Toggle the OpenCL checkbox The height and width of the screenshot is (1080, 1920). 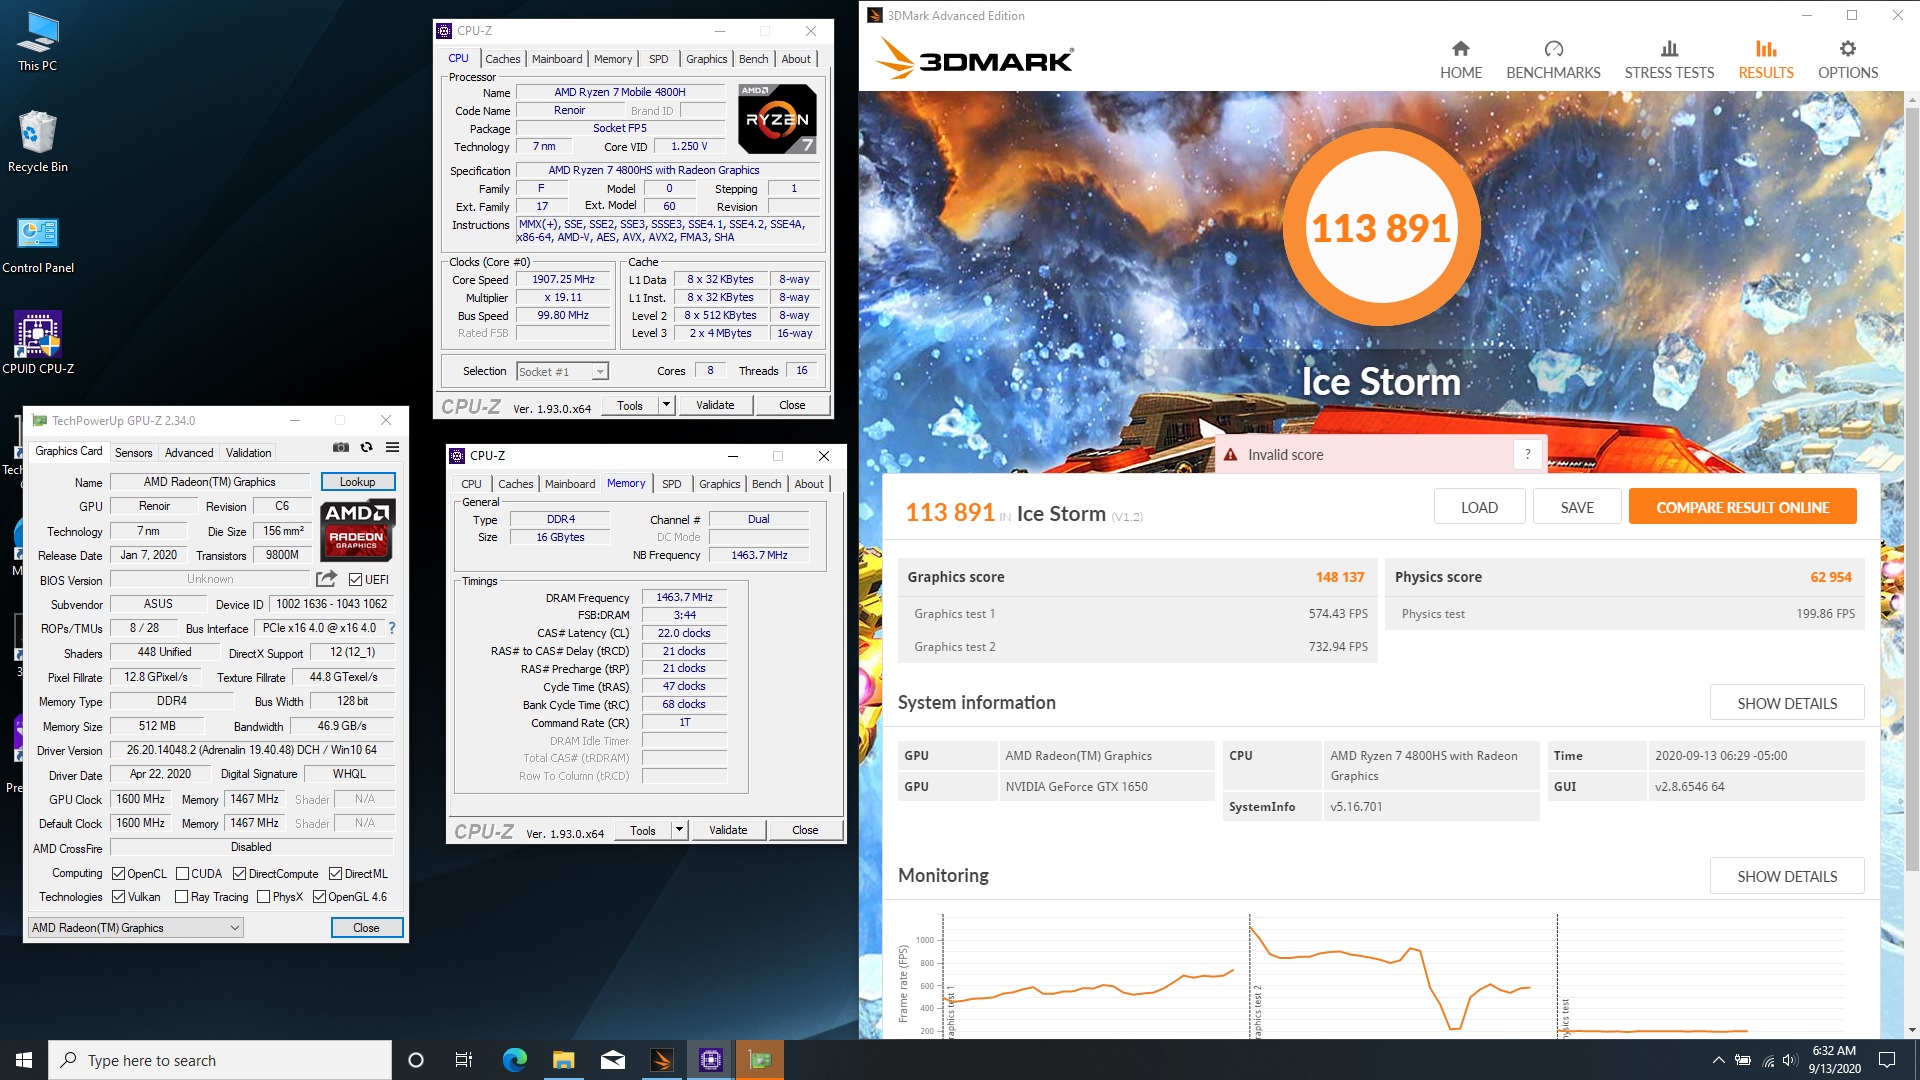pyautogui.click(x=118, y=874)
